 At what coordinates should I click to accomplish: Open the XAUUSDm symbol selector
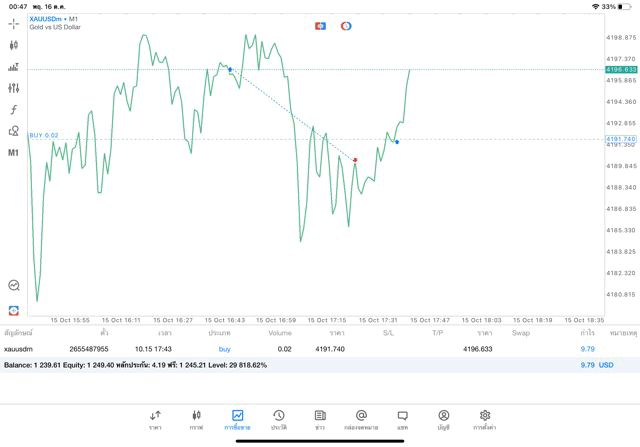click(x=48, y=19)
